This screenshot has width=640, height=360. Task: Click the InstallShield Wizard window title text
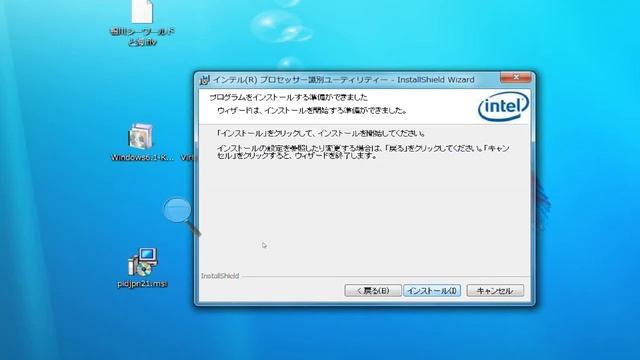tap(344, 80)
